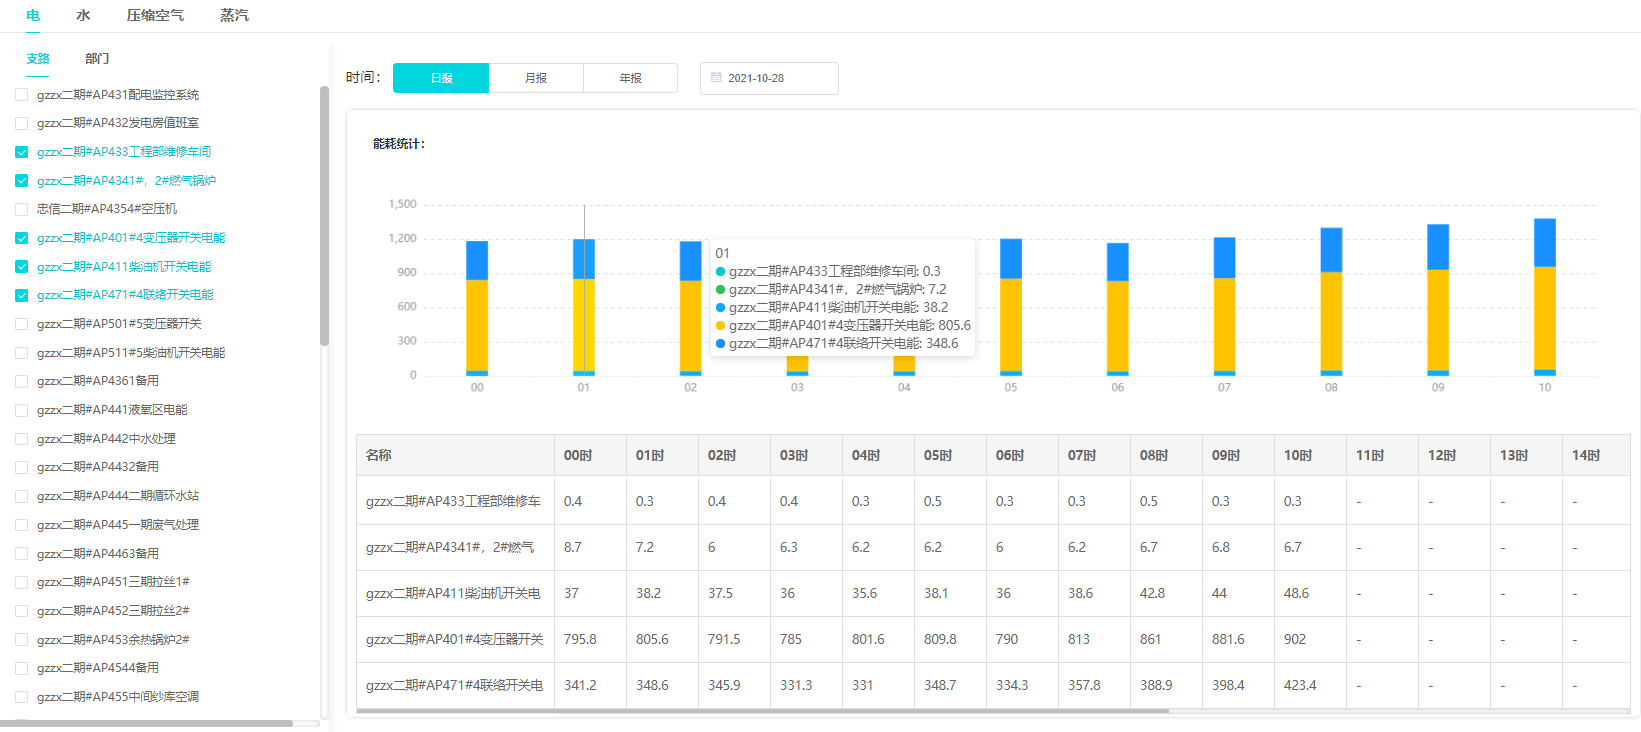Click the bar for hour 00
Image resolution: width=1641 pixels, height=732 pixels.
click(477, 308)
